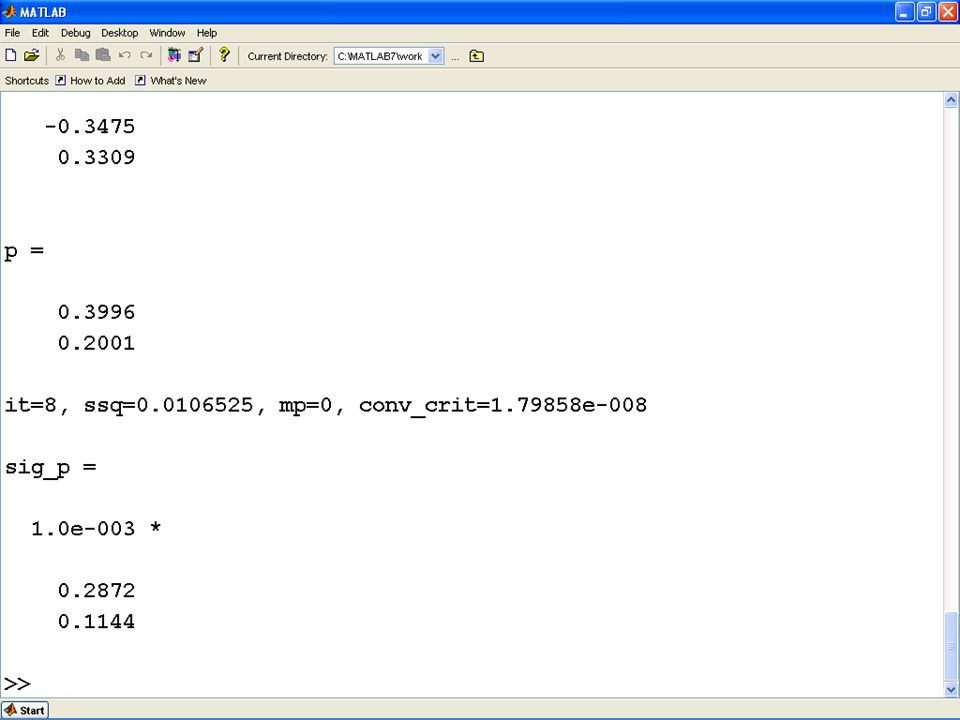Launch Simulink from toolbar icon
This screenshot has width=960, height=720.
pyautogui.click(x=174, y=56)
